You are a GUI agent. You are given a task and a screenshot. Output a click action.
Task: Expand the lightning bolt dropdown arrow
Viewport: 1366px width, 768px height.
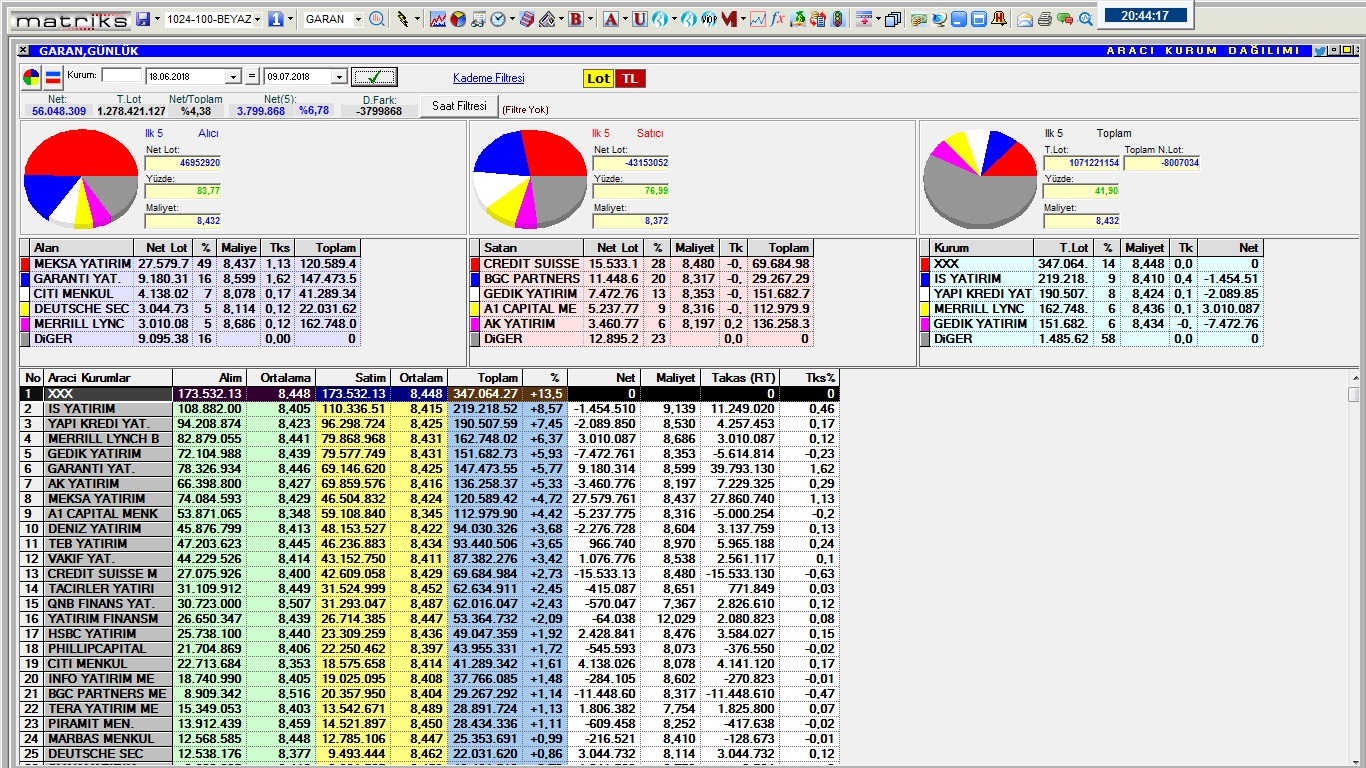point(416,19)
